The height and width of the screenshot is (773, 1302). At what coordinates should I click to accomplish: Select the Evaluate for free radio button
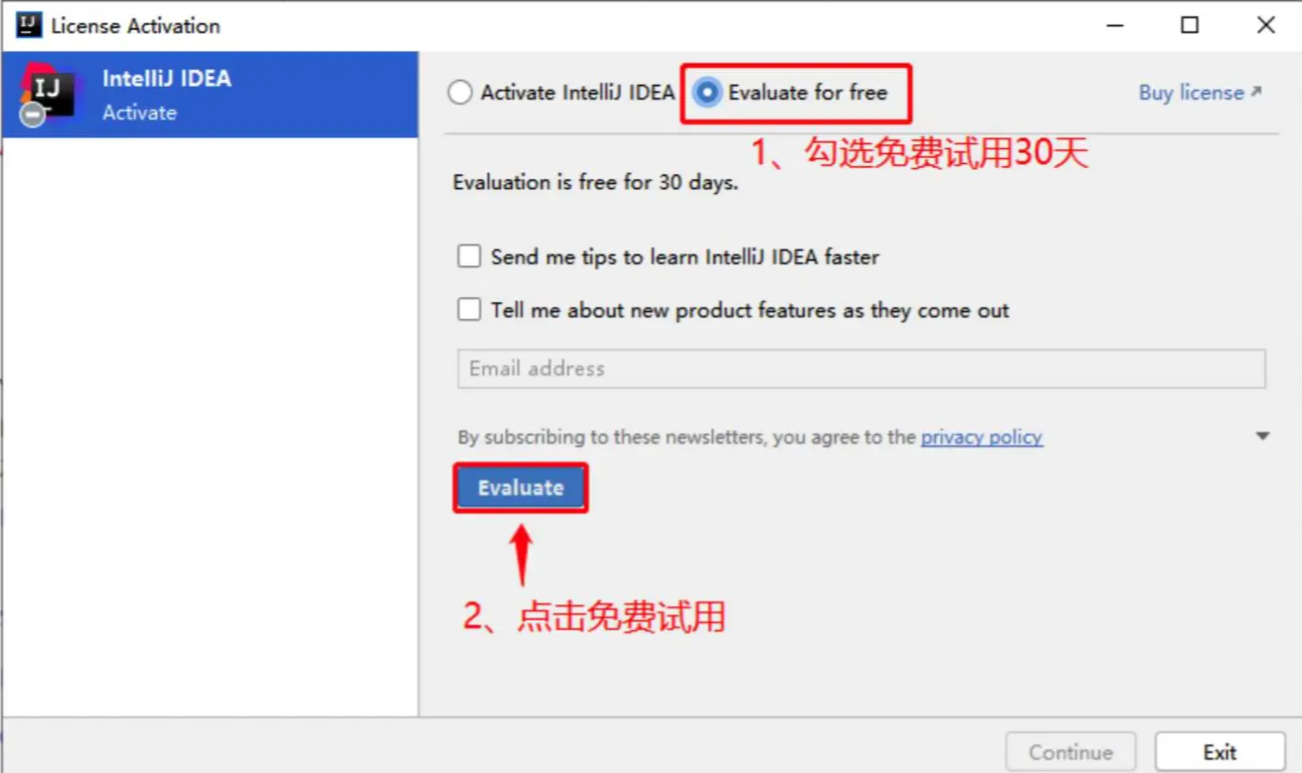coord(707,93)
